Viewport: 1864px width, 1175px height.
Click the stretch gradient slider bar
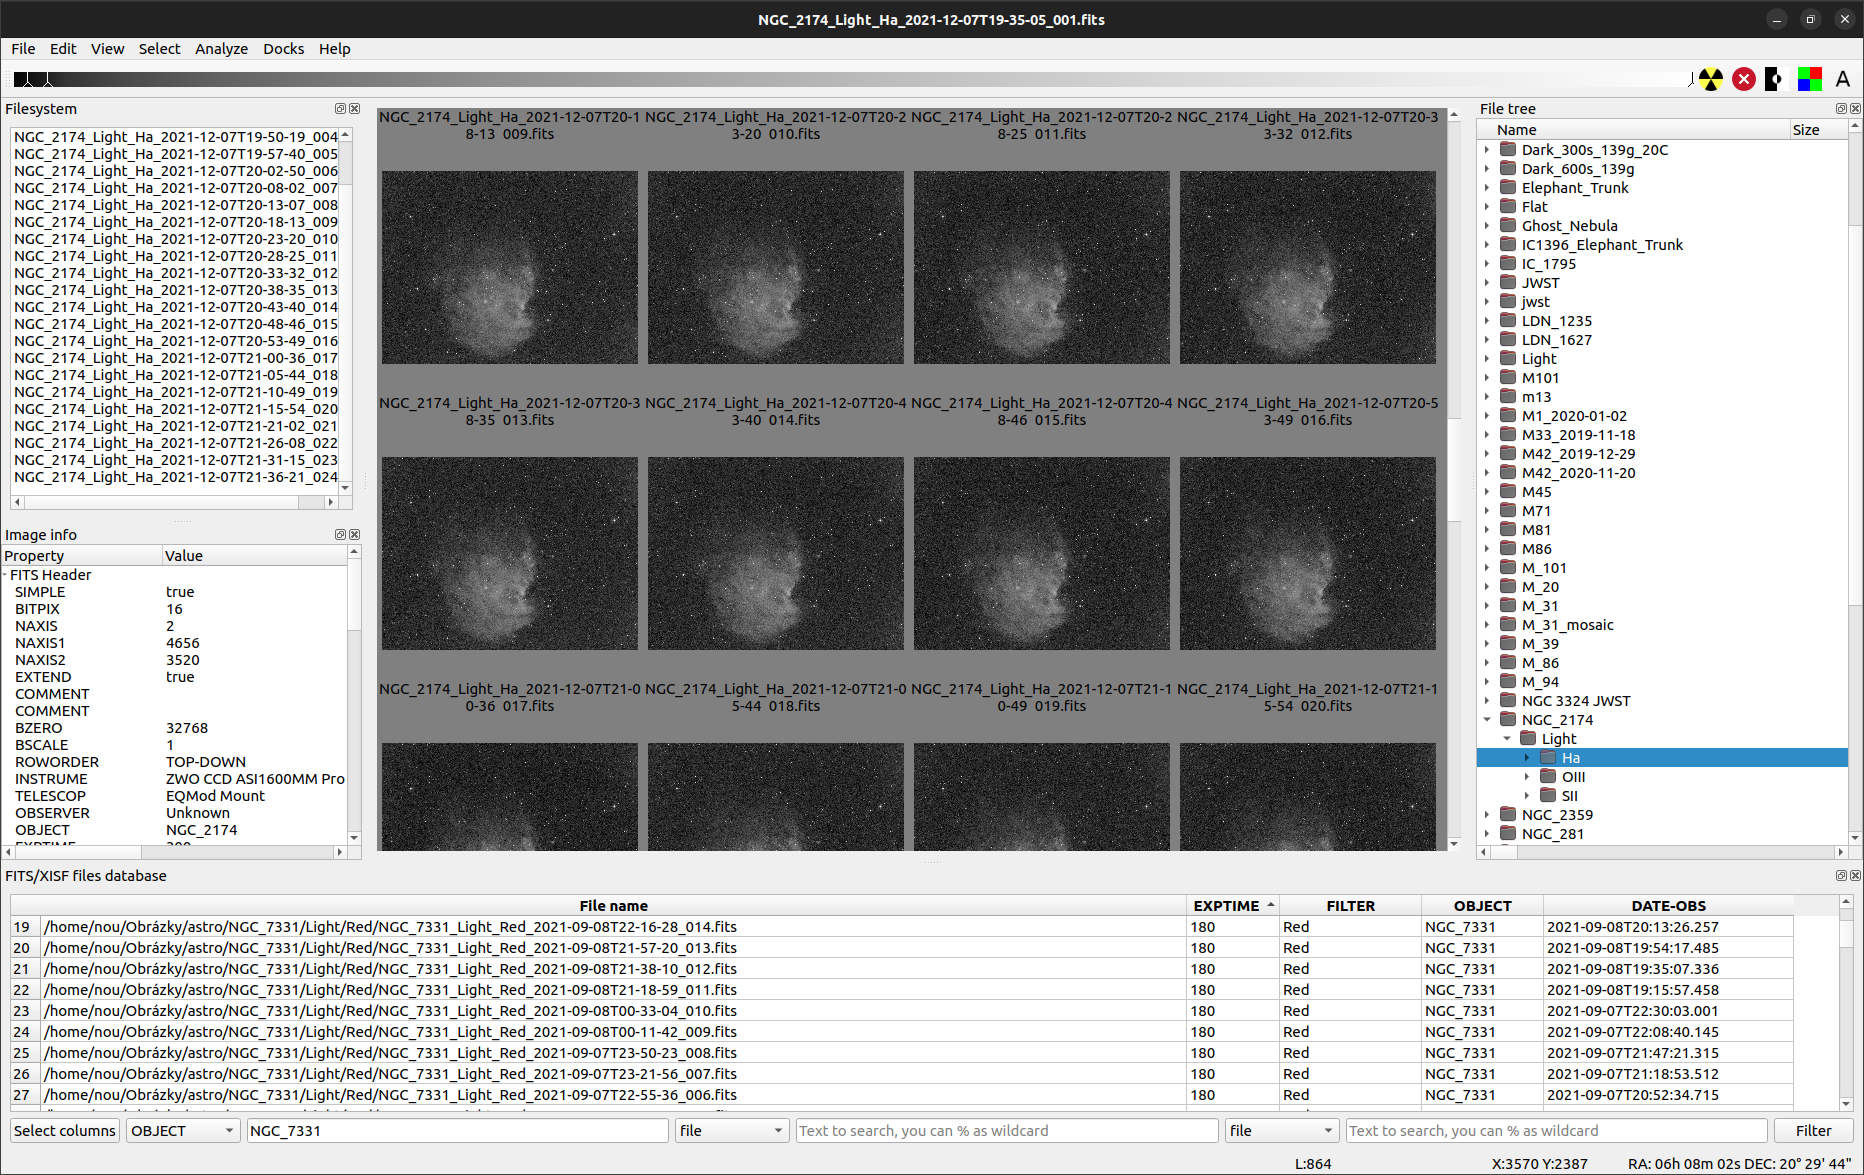850,79
